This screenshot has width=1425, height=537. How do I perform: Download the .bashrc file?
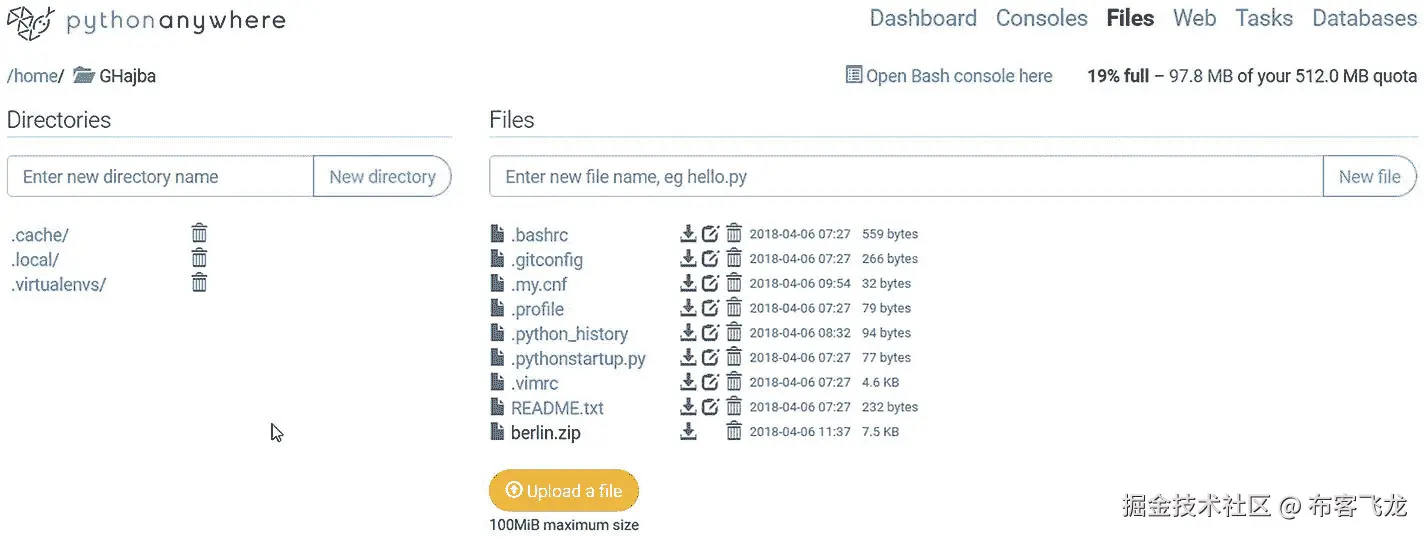[688, 234]
